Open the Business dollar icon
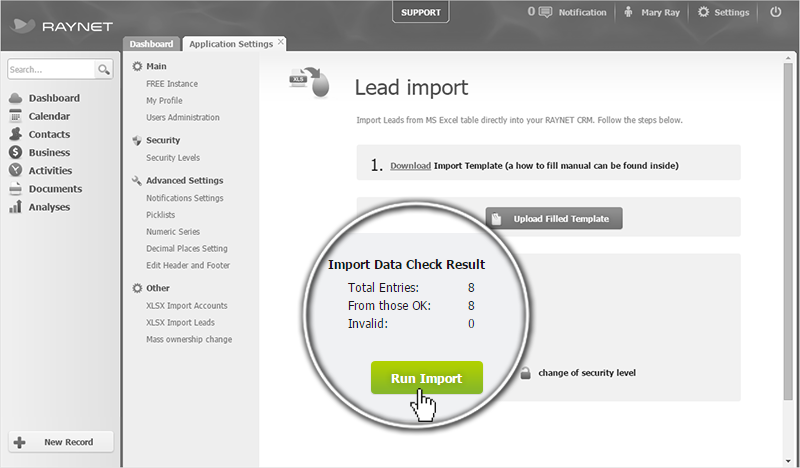 click(x=16, y=152)
